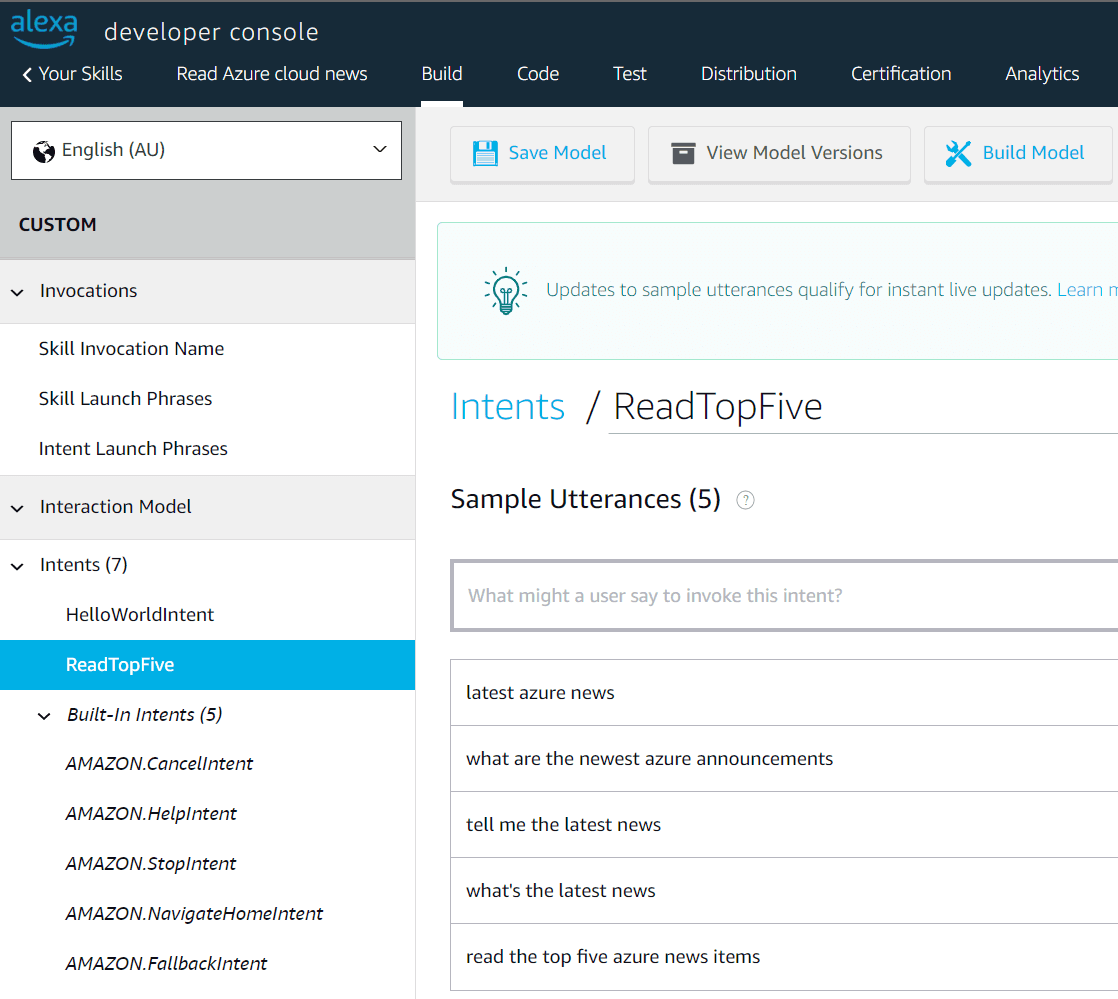
Task: Click the wrench Build Model icon
Action: [958, 153]
